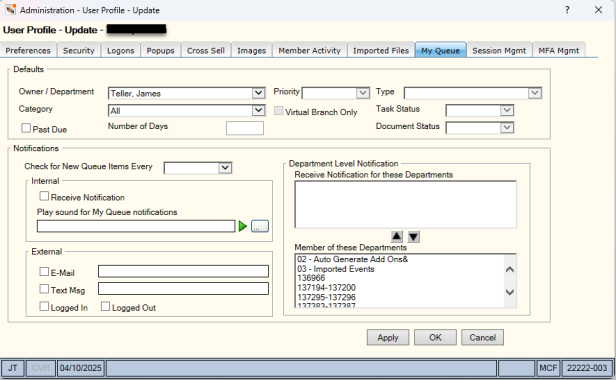This screenshot has height=380, width=616.
Task: Check the Receive Notification box
Action: 44,196
